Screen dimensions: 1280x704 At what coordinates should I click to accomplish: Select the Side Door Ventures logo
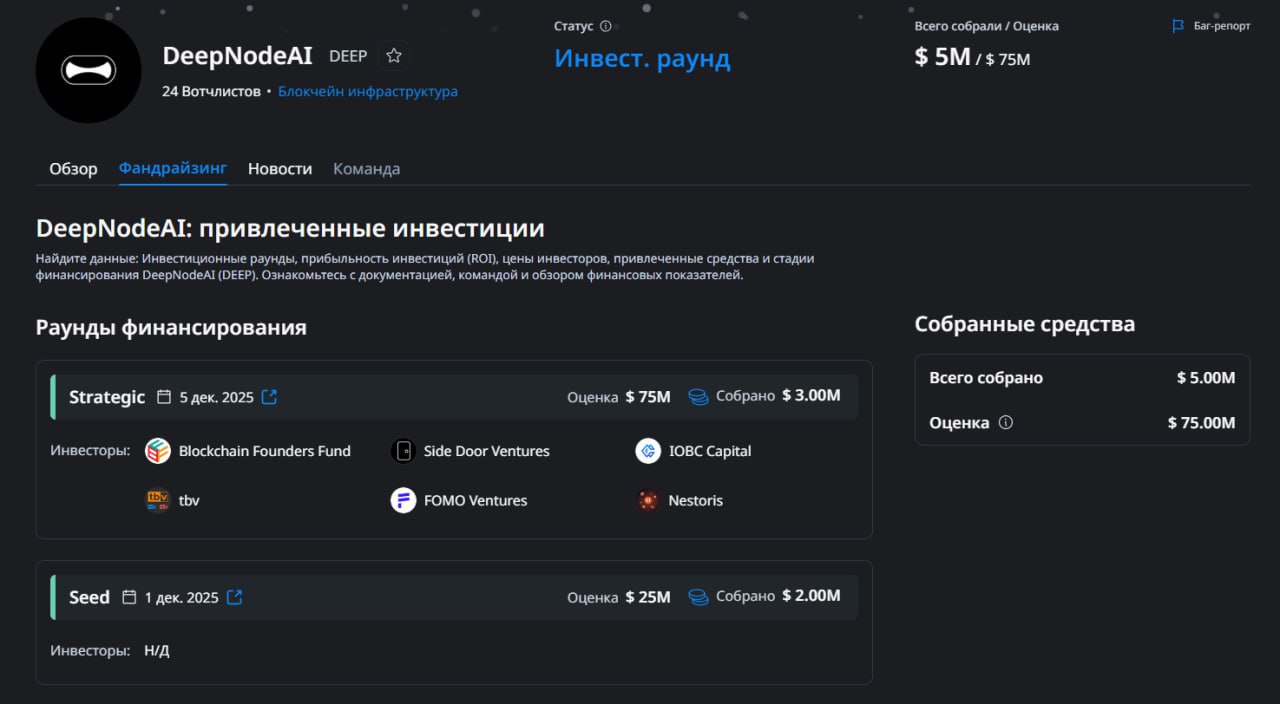tap(403, 451)
